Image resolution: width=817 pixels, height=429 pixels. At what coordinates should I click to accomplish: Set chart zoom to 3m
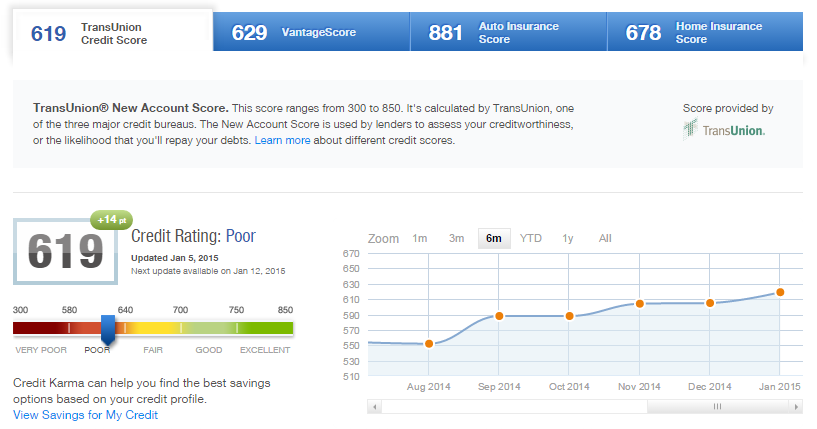point(456,238)
